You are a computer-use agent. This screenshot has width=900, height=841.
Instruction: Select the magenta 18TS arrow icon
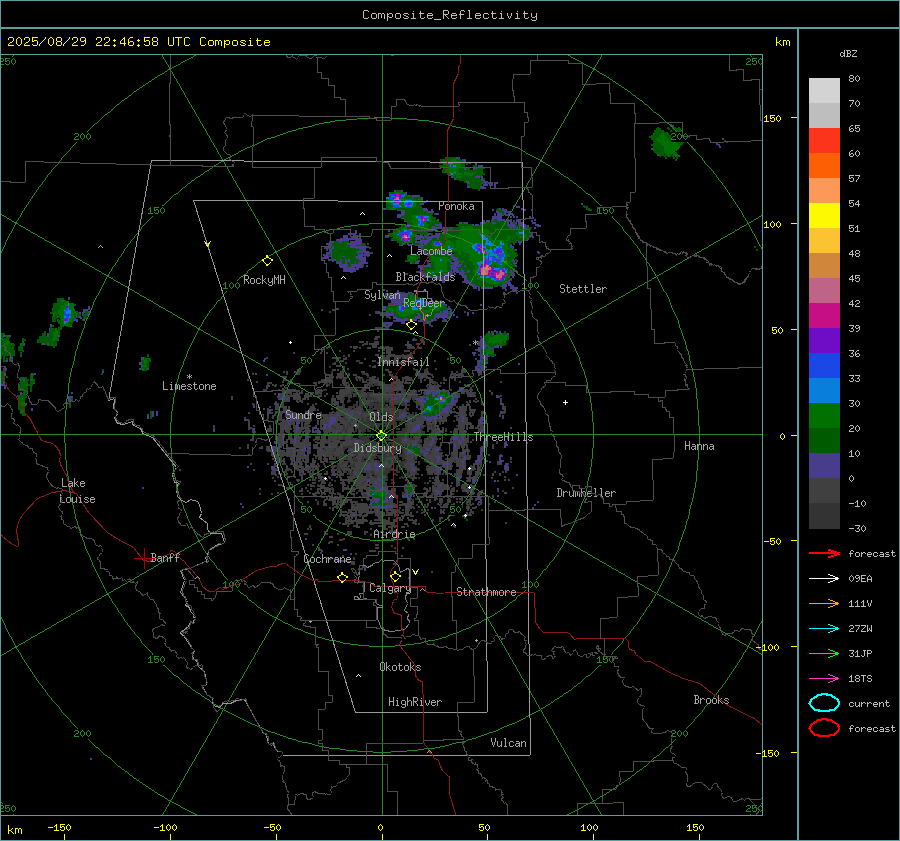coord(824,679)
